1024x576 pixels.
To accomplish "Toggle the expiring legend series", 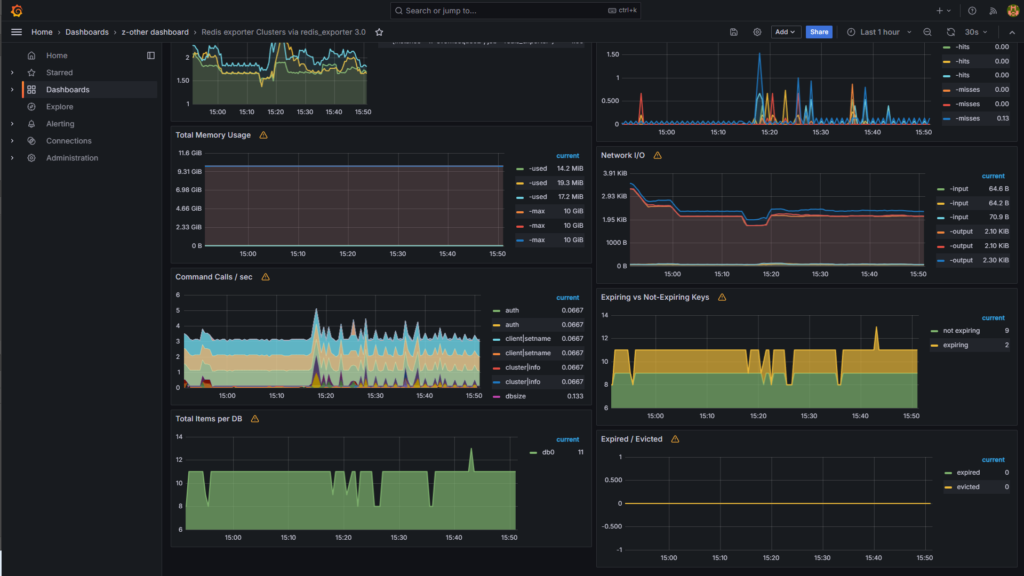I will [955, 345].
